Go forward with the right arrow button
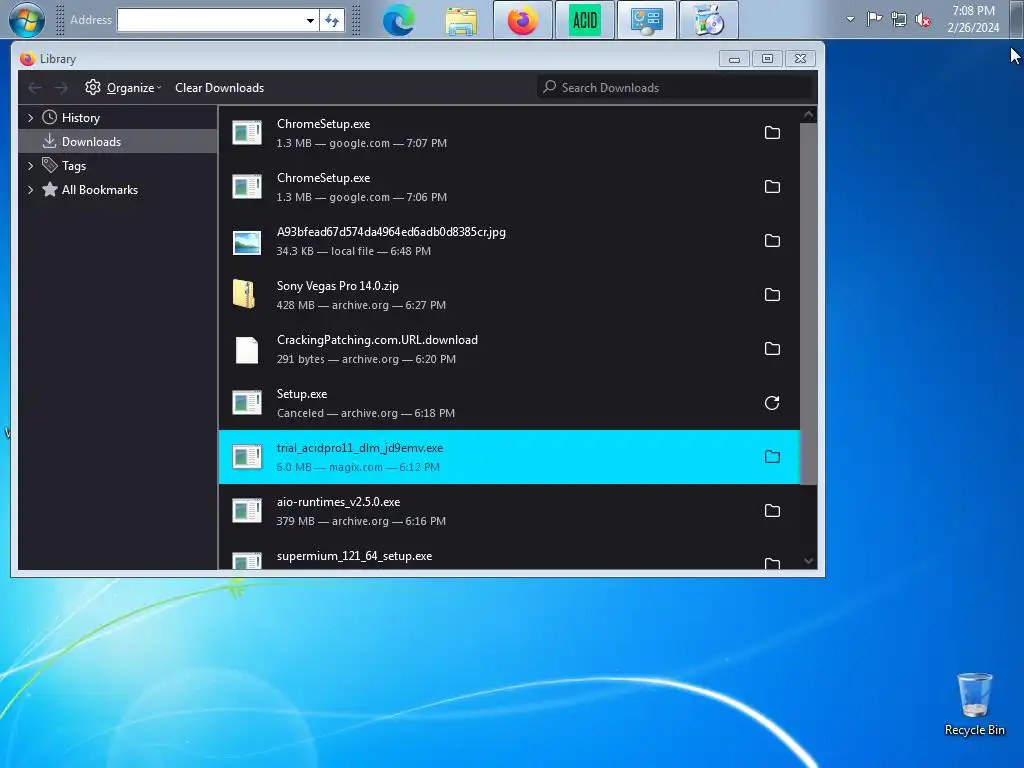 pyautogui.click(x=61, y=88)
